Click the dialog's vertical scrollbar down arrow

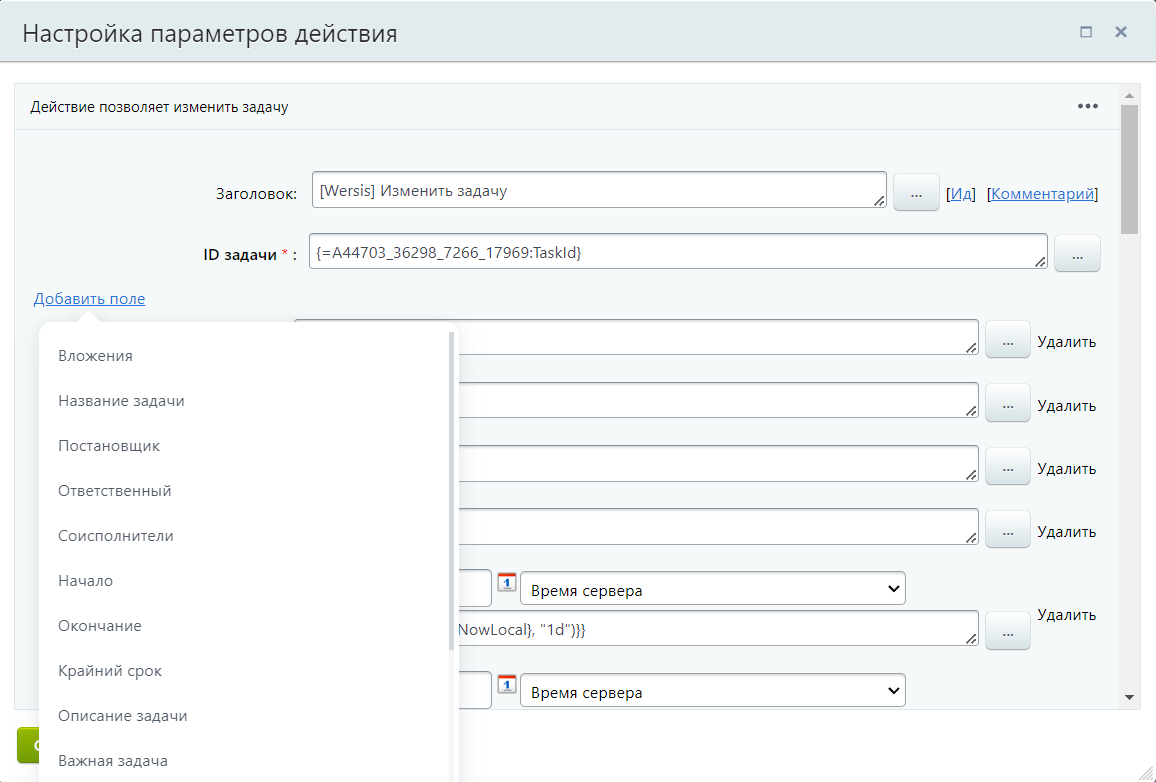1129,697
